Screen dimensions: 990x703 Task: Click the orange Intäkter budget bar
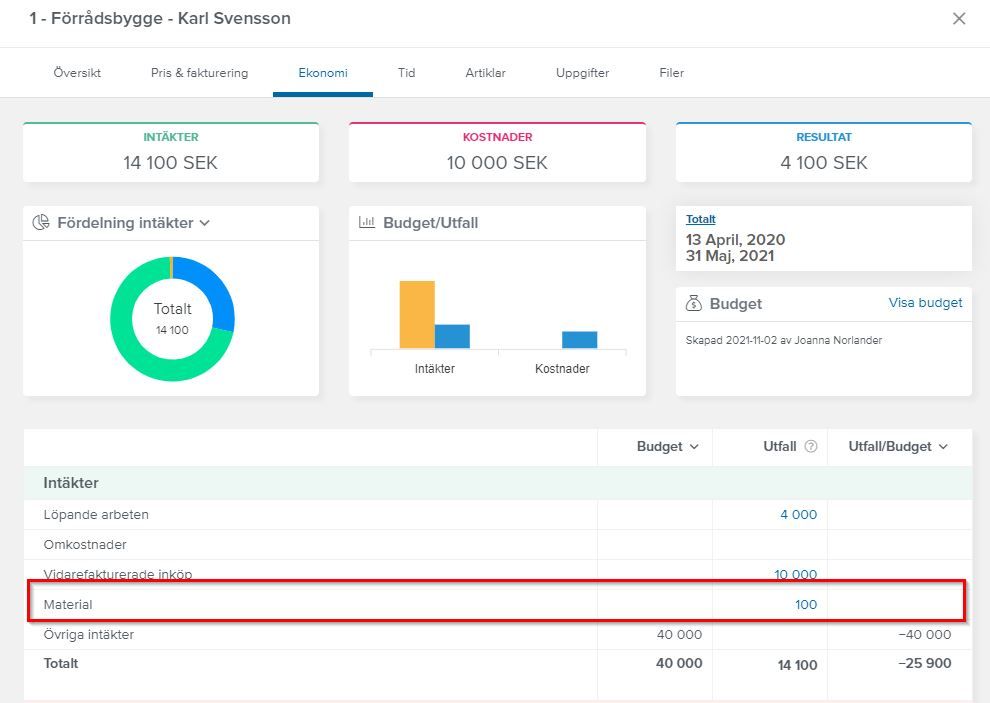(x=417, y=315)
